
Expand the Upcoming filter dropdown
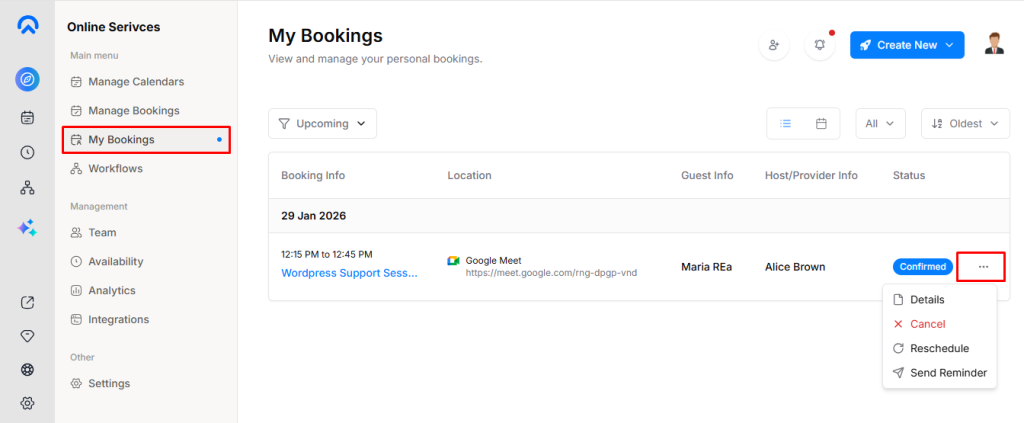point(322,123)
